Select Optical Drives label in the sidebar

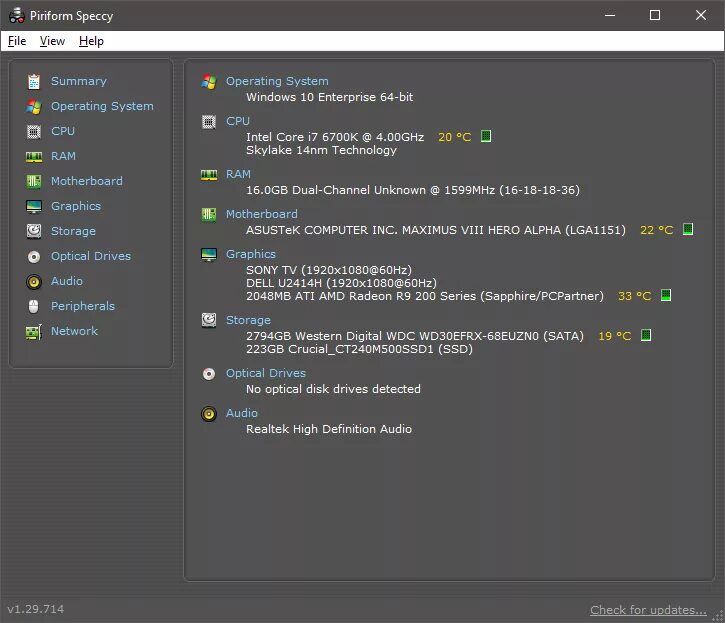click(91, 256)
